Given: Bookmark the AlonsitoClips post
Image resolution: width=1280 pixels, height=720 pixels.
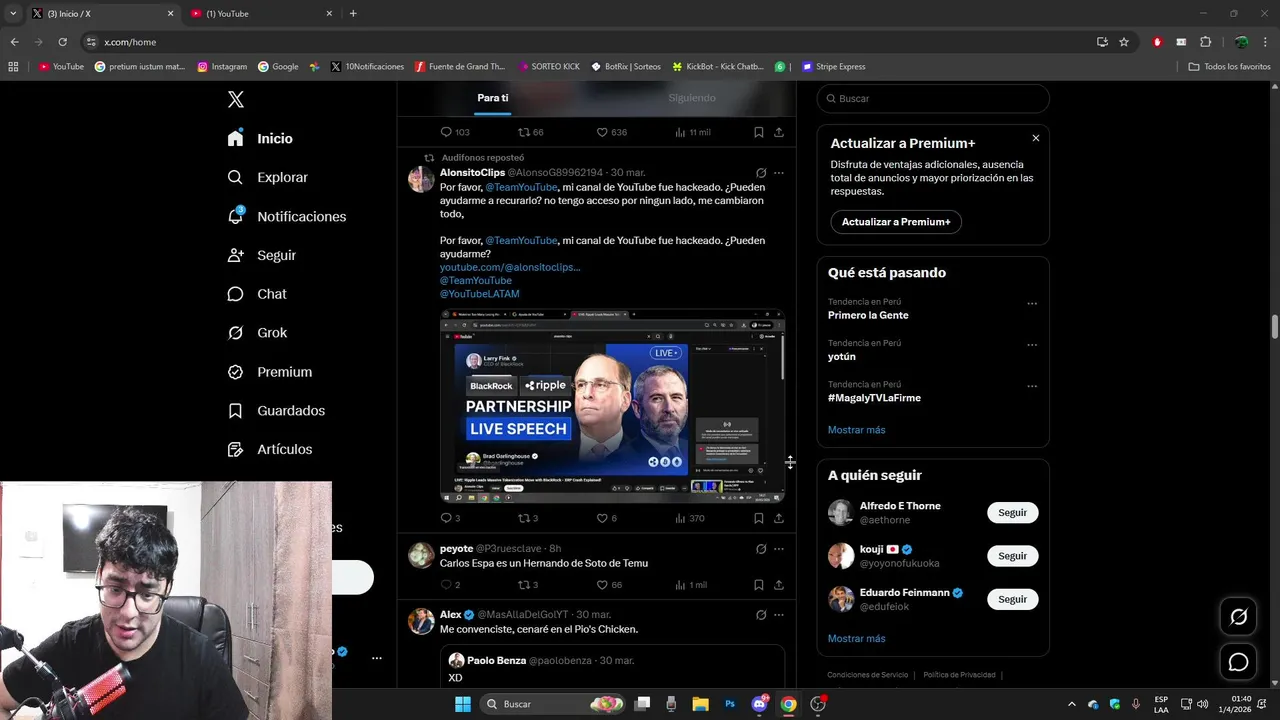Looking at the screenshot, I should click(759, 518).
